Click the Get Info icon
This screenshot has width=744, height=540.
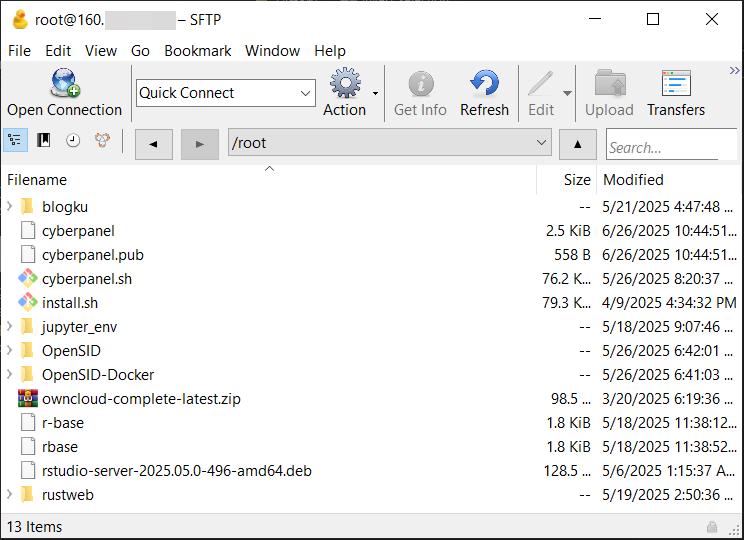[420, 84]
